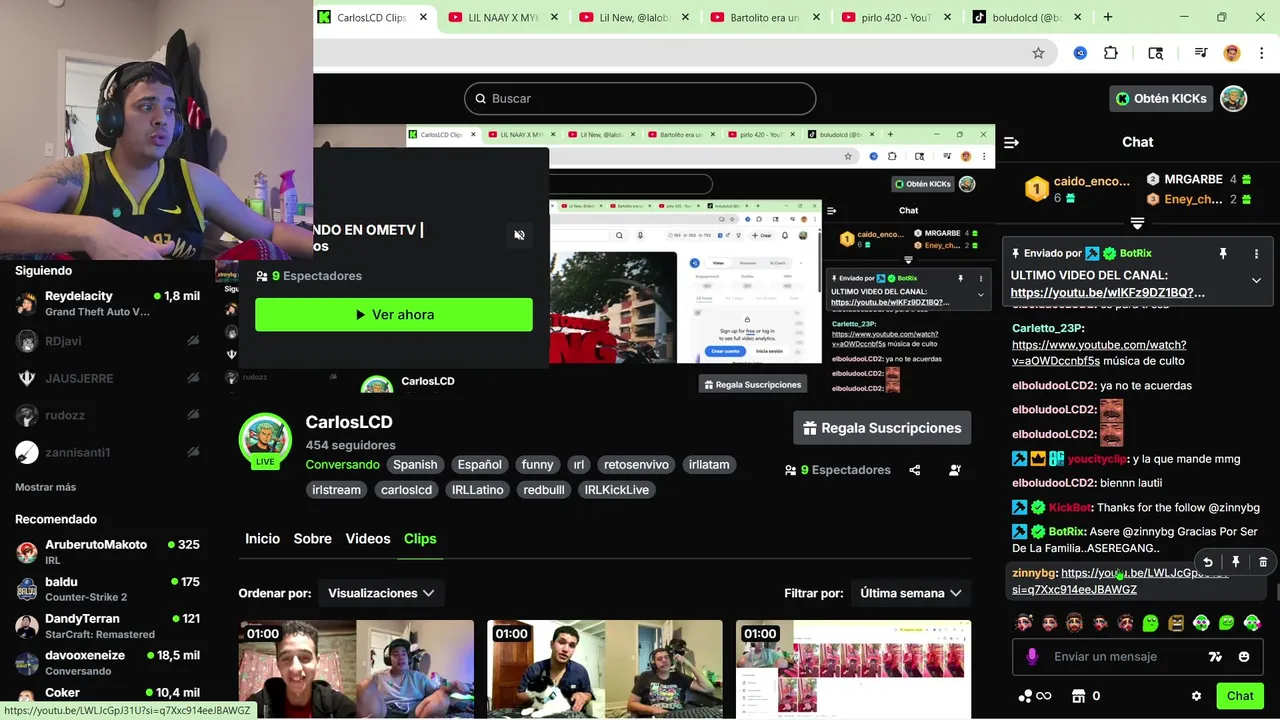The width and height of the screenshot is (1280, 720).
Task: Open the 7TV emote menu icon
Action: point(1215,656)
